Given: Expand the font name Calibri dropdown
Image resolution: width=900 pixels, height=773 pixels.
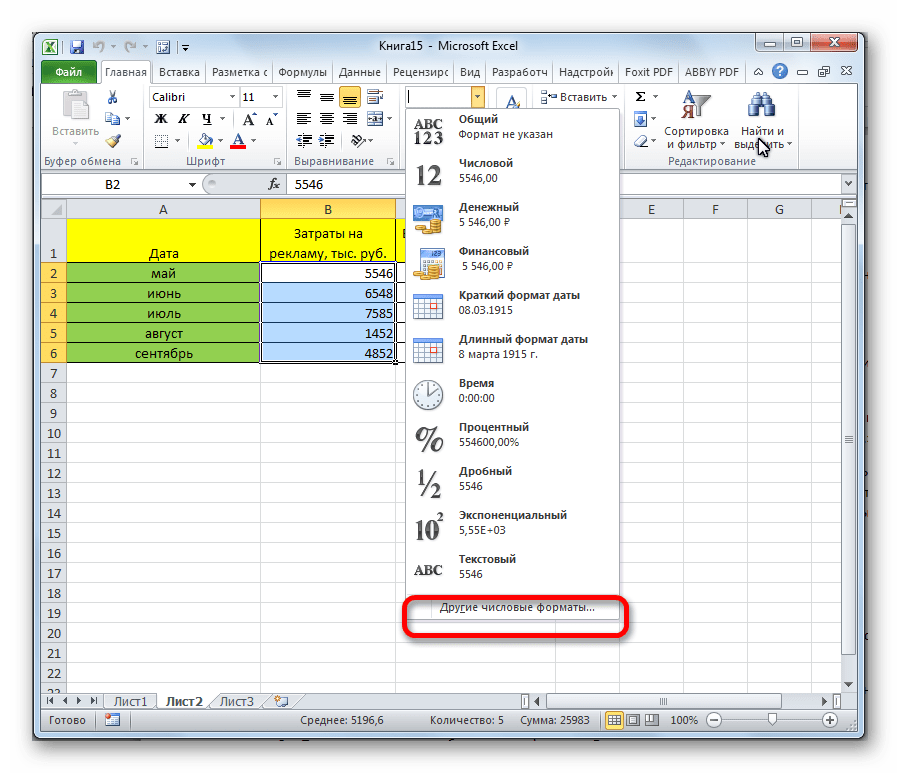Looking at the screenshot, I should click(231, 97).
